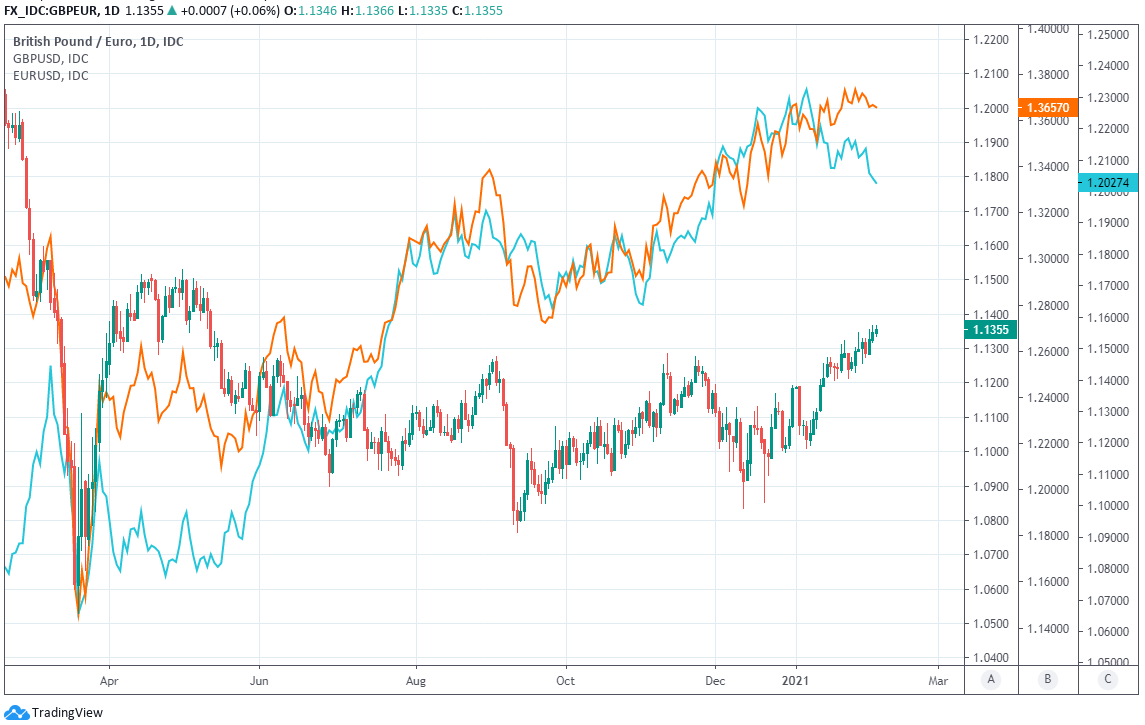The image size is (1145, 725).
Task: Click the TradingView text link
Action: [67, 712]
